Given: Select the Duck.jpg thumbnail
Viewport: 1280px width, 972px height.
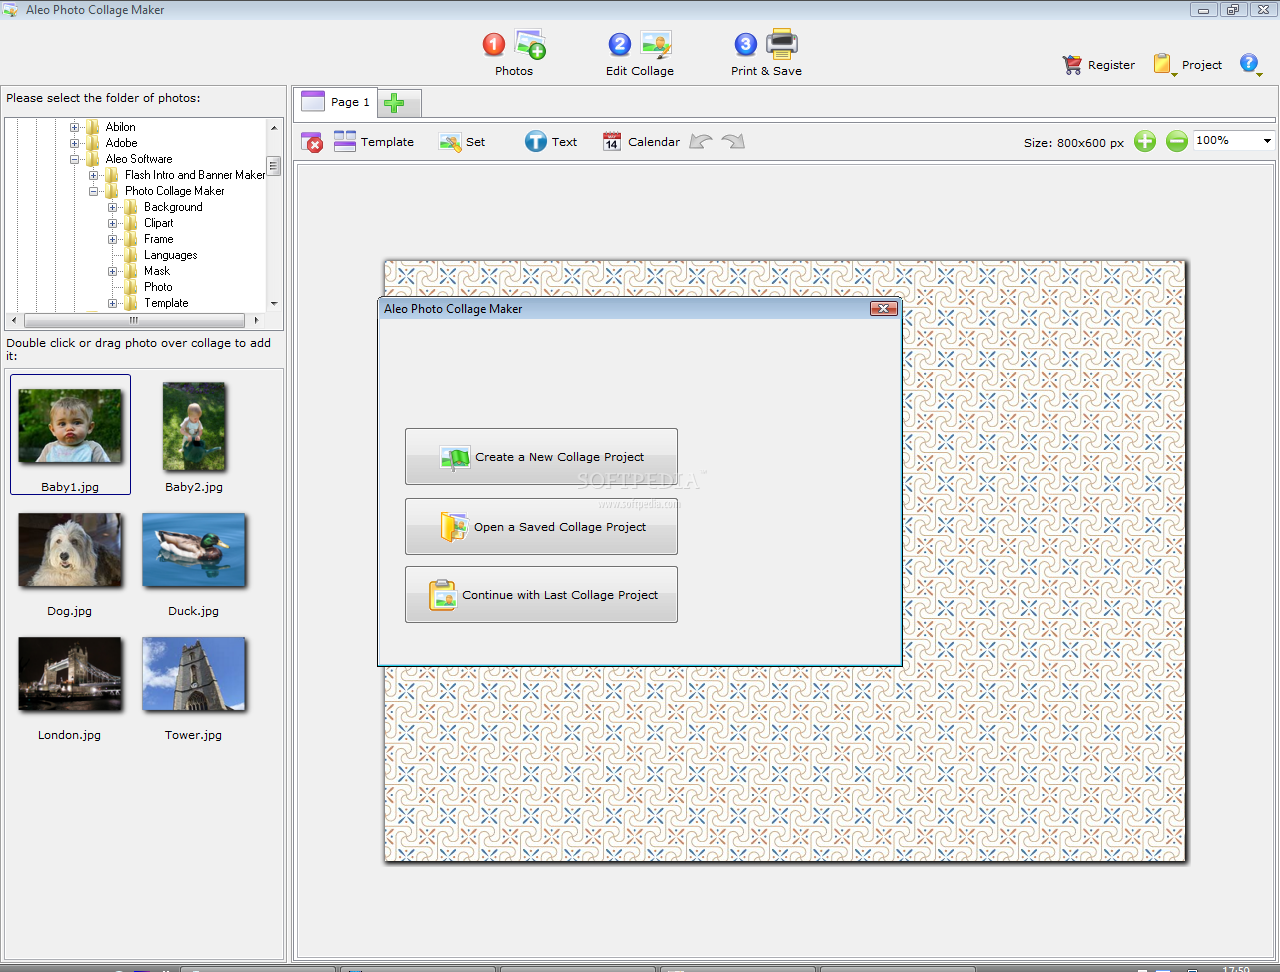Looking at the screenshot, I should [194, 558].
